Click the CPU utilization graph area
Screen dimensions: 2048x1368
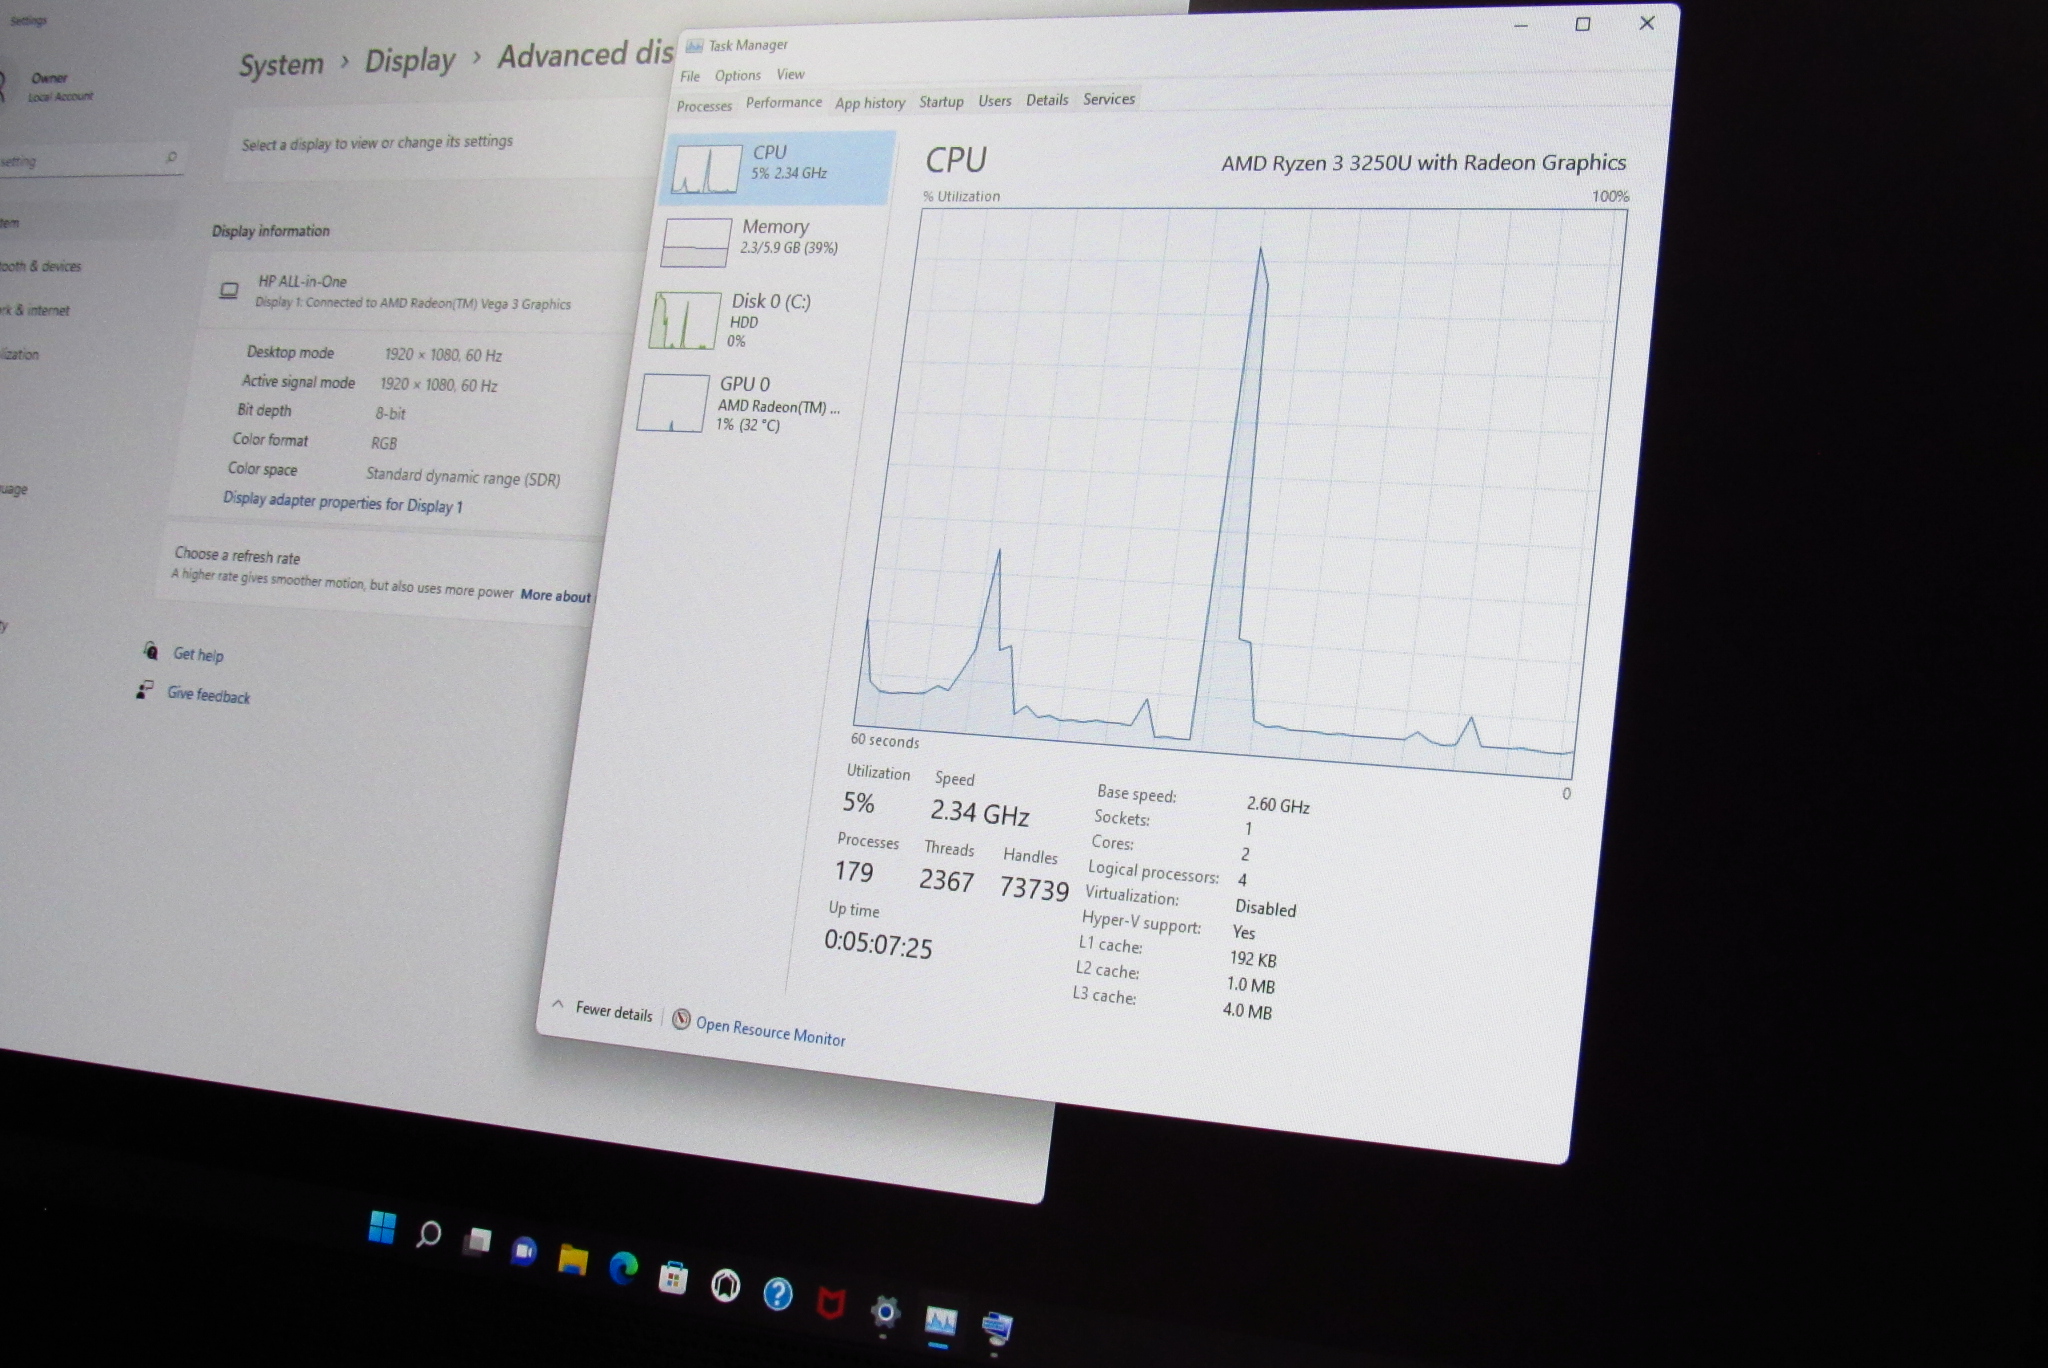click(1240, 494)
